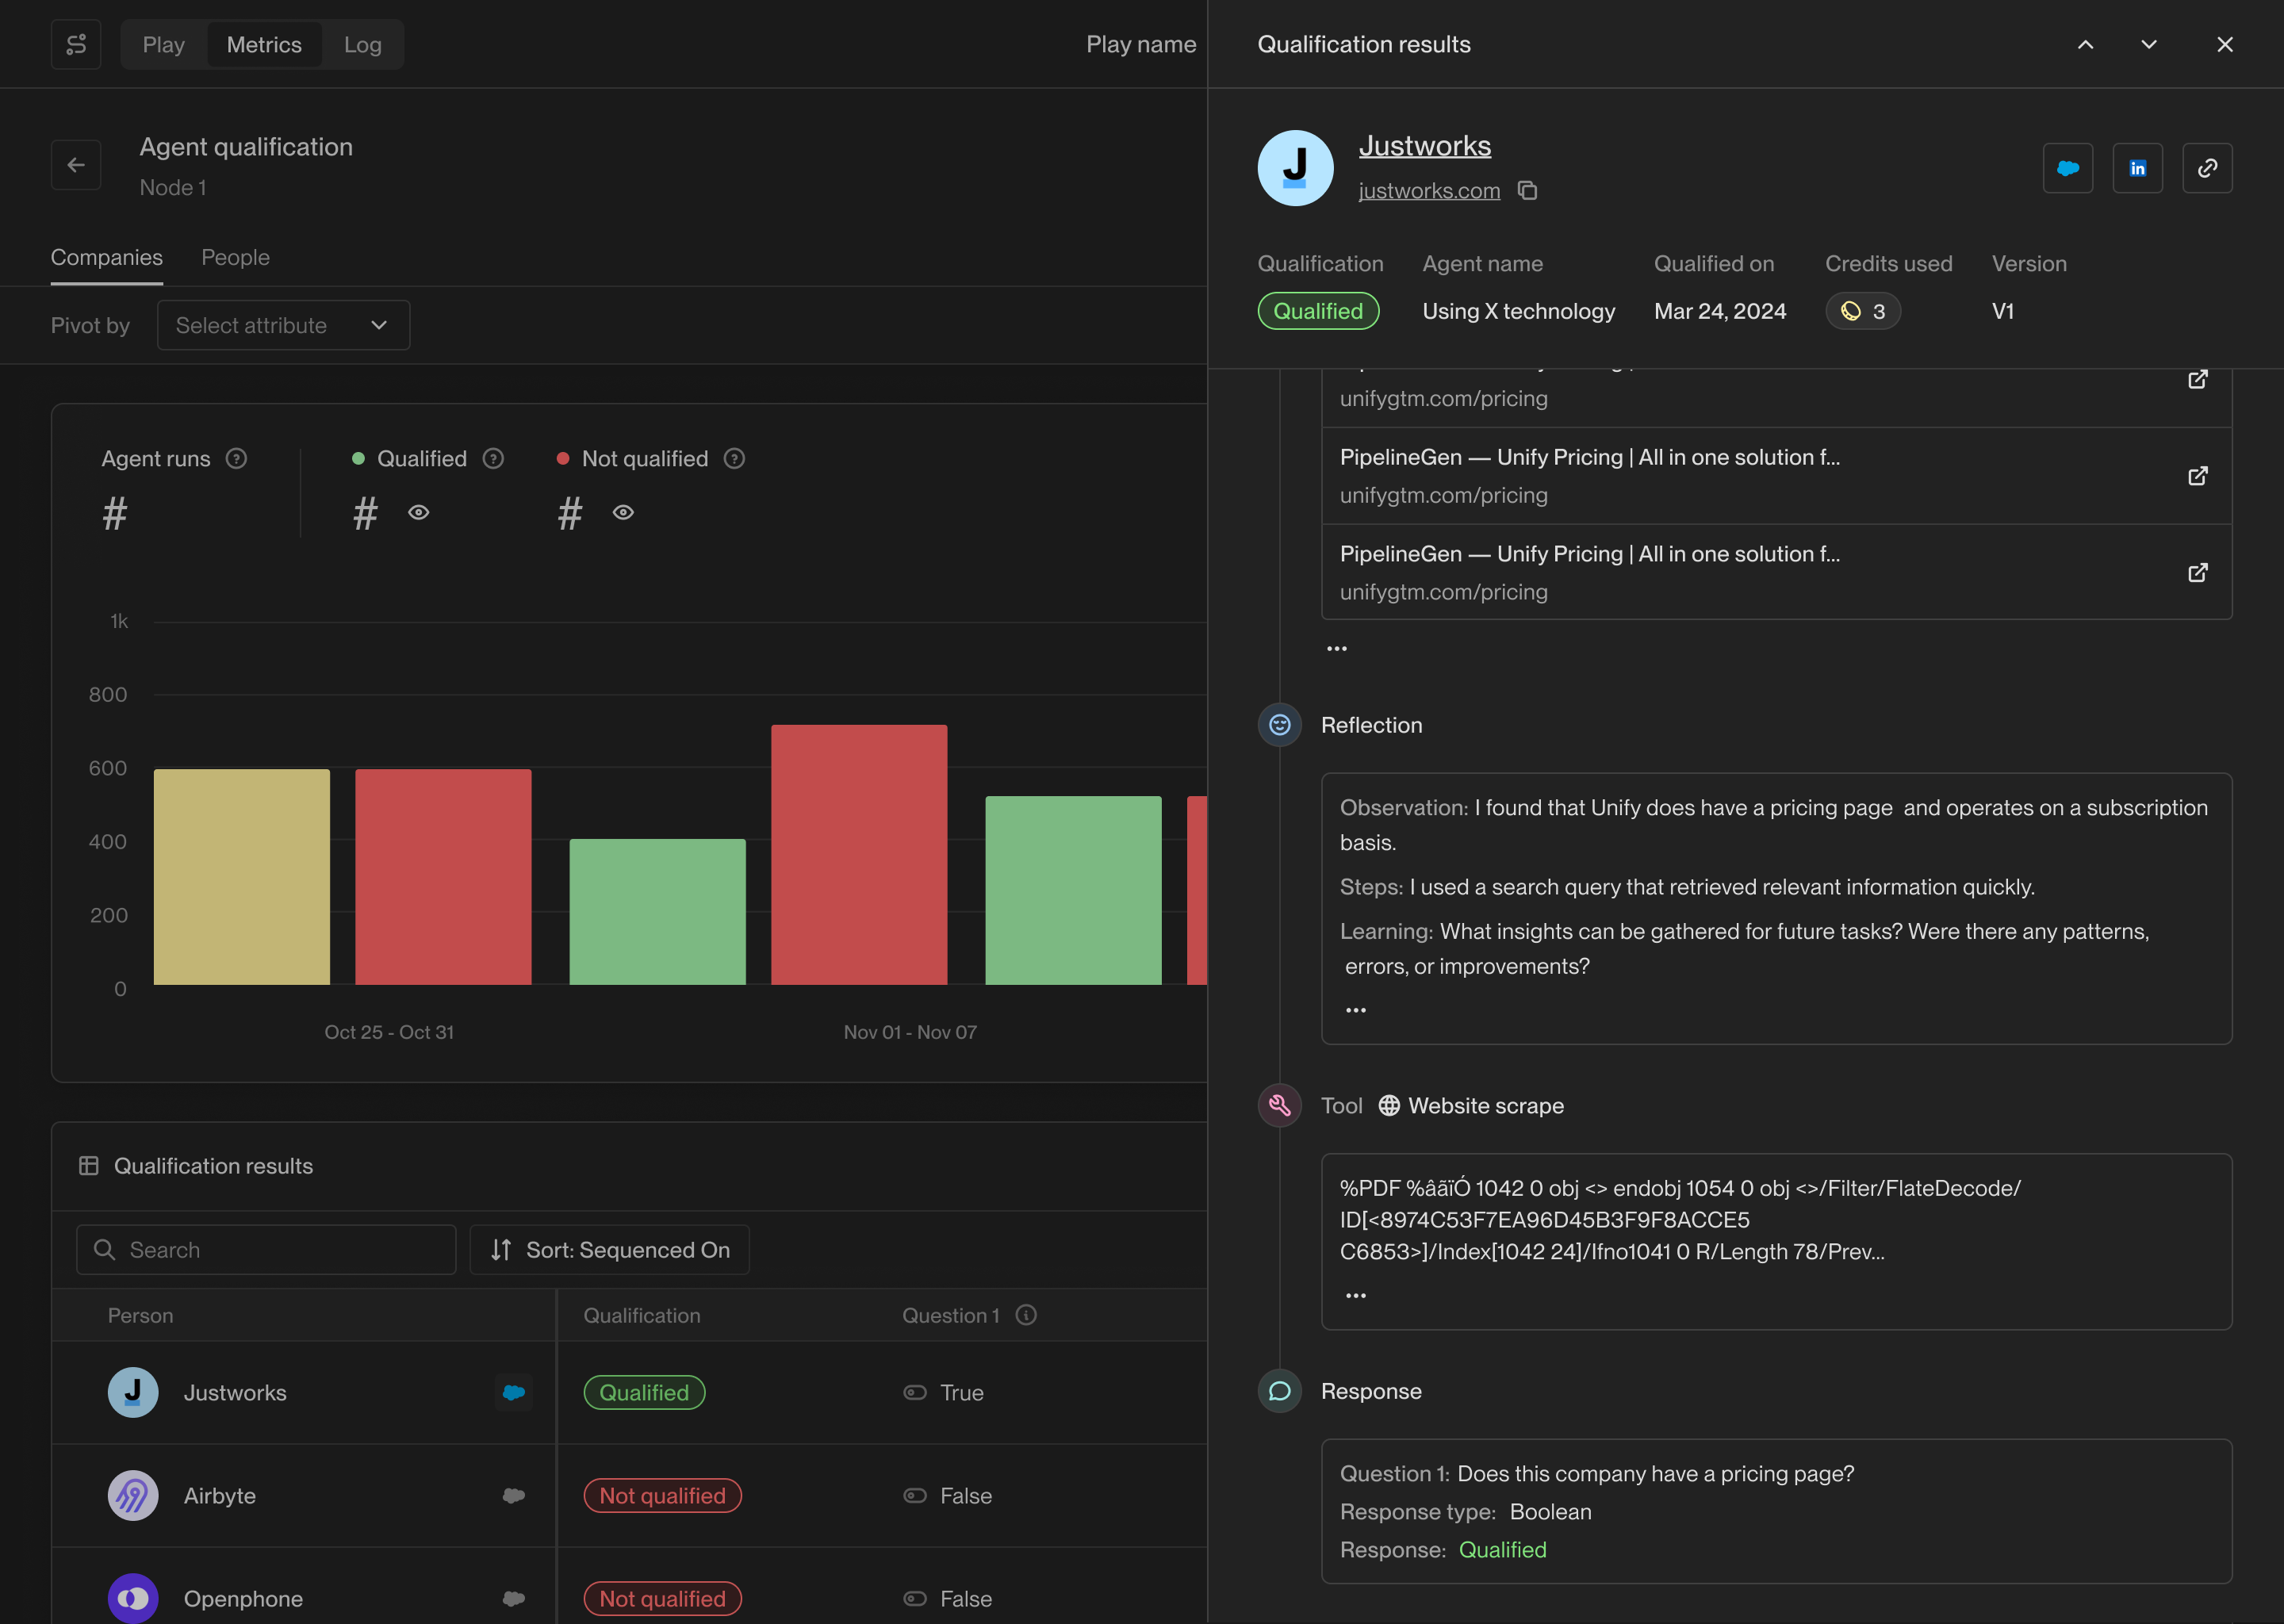Toggle visibility of Qualified series

point(419,513)
